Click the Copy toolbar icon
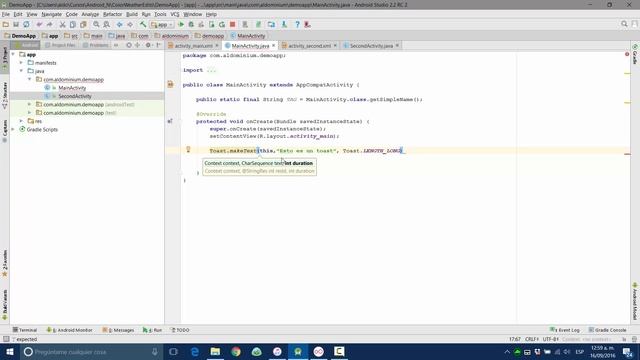This screenshot has height=360, width=640. [73, 24]
